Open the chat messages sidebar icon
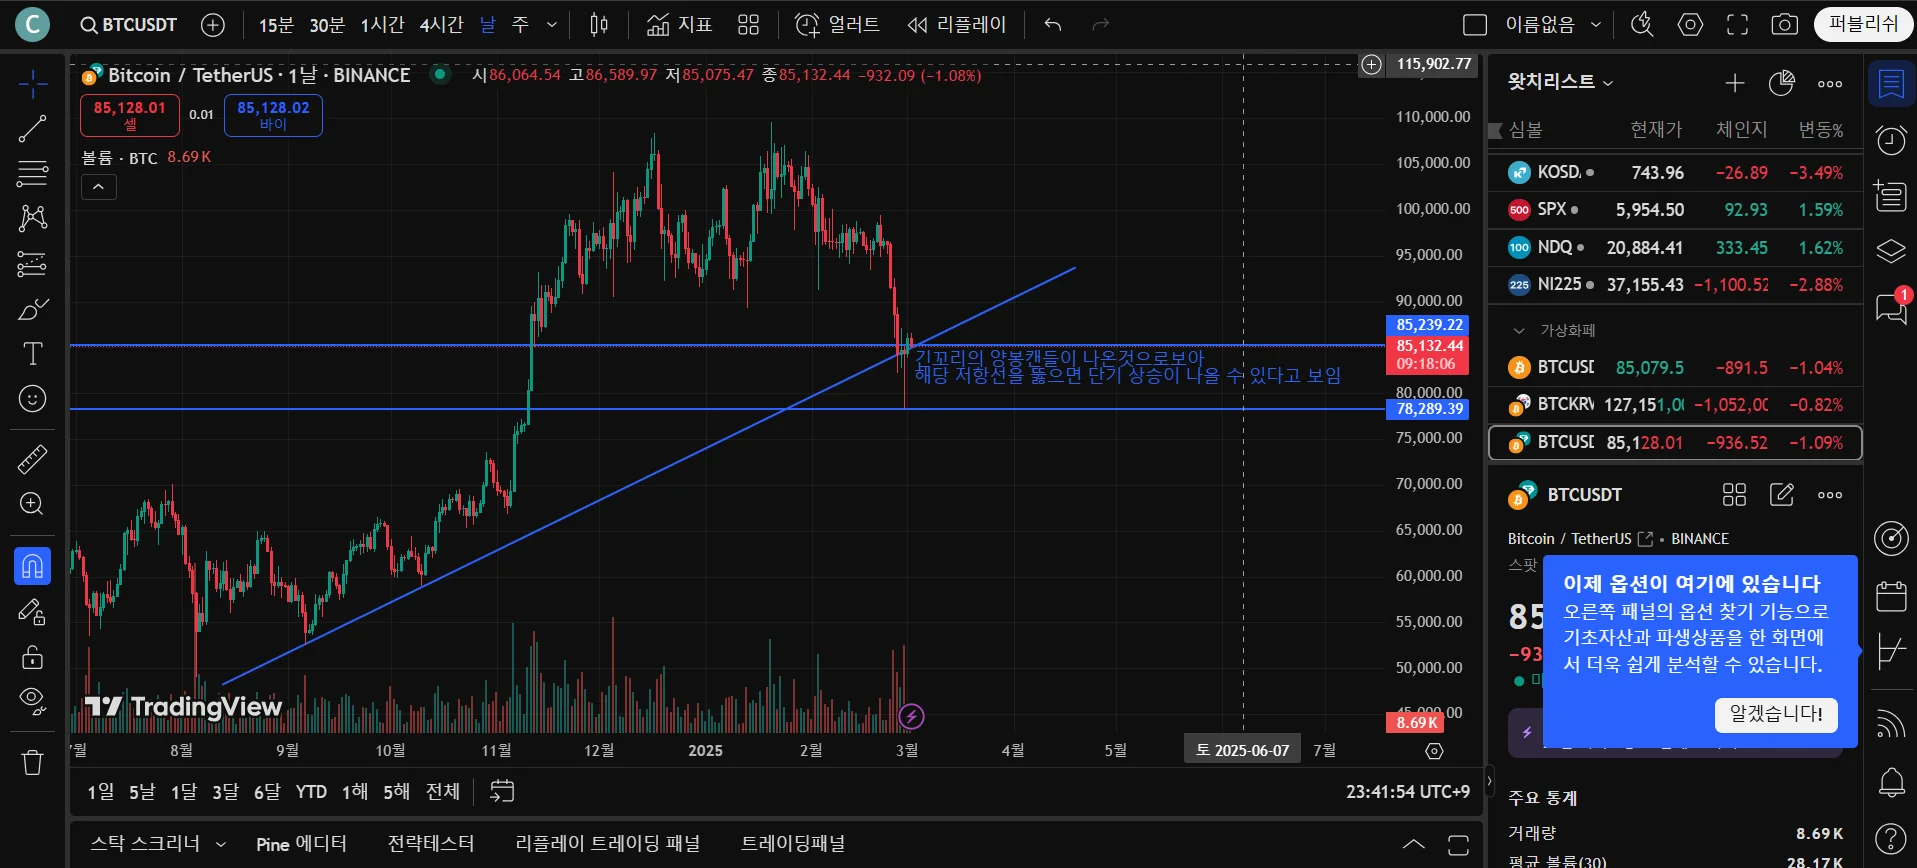The width and height of the screenshot is (1917, 868). pos(1891,308)
